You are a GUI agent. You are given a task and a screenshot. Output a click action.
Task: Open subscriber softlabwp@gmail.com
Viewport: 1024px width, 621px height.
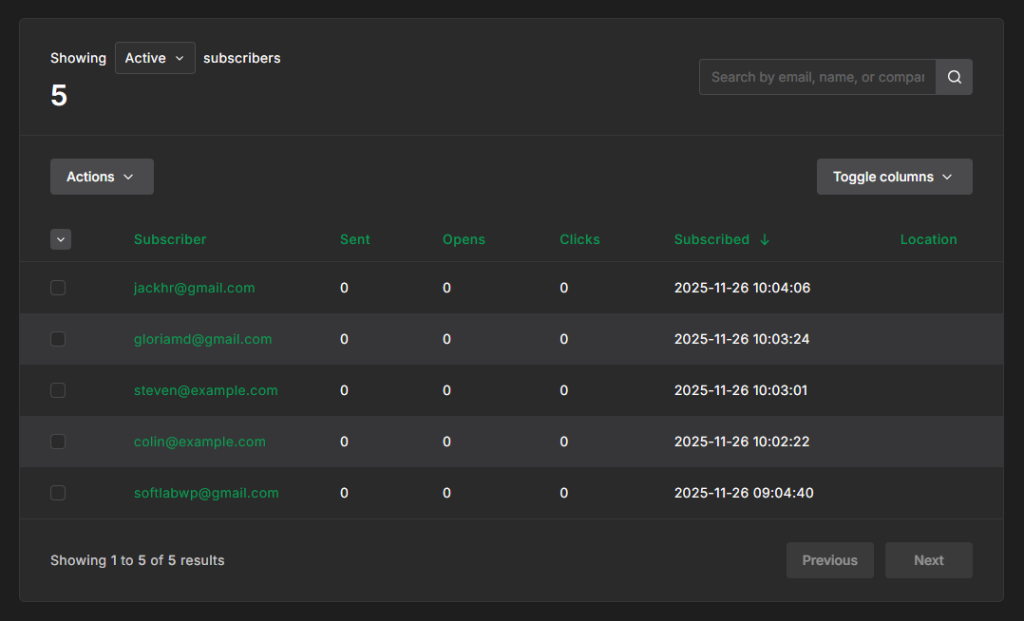[206, 493]
